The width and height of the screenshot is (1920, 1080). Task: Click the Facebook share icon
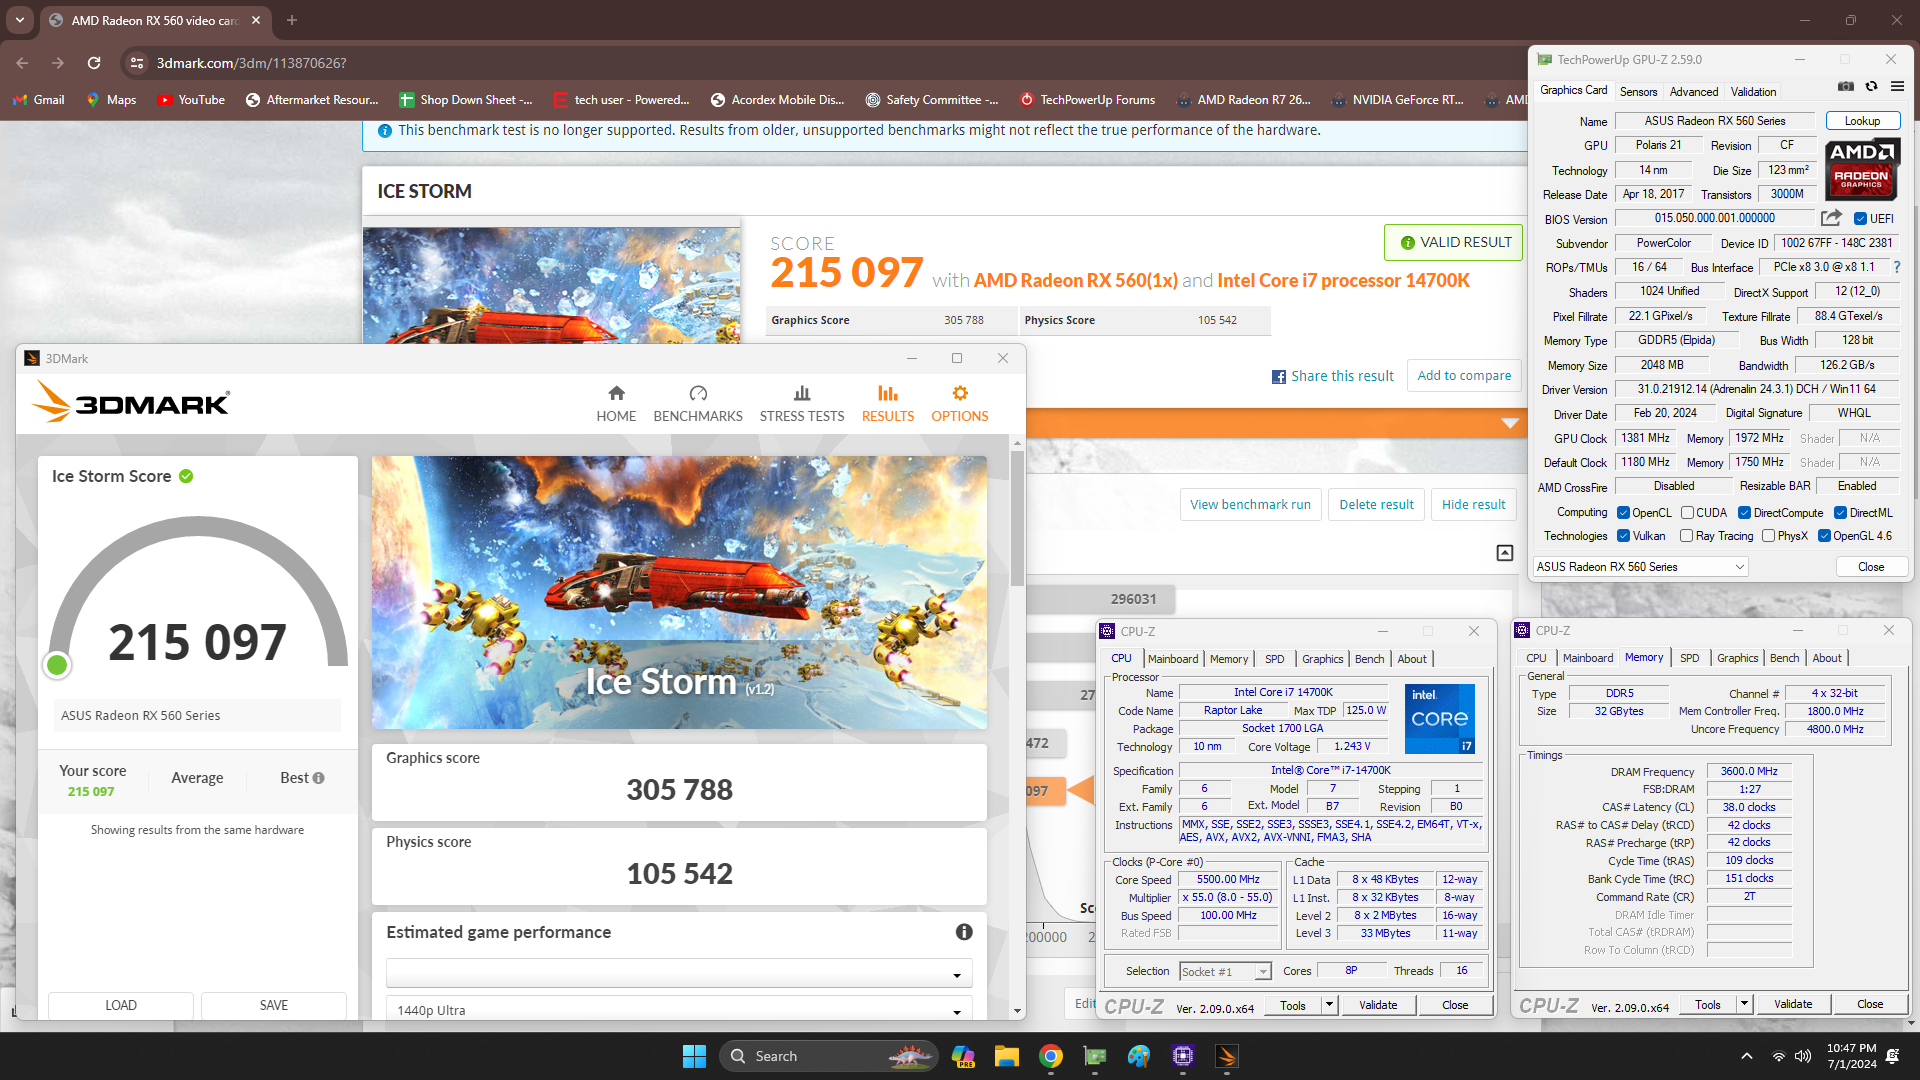[1278, 377]
